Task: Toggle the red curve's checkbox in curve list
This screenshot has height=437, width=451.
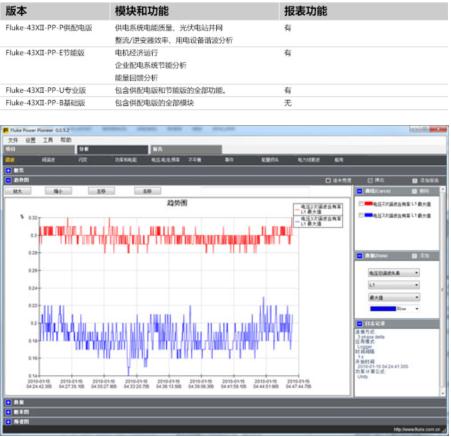Action: click(x=361, y=204)
